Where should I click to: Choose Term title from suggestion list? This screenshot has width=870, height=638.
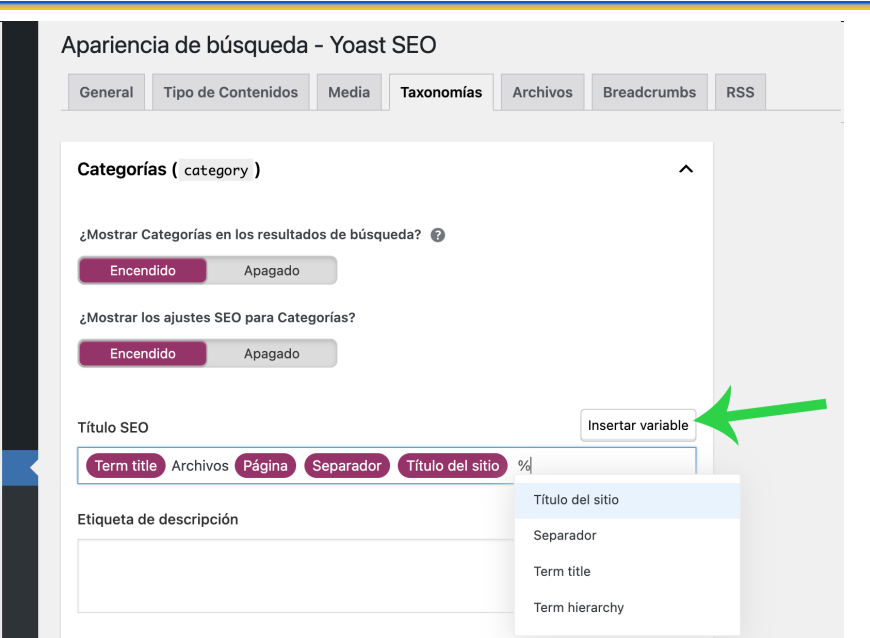[x=628, y=572]
